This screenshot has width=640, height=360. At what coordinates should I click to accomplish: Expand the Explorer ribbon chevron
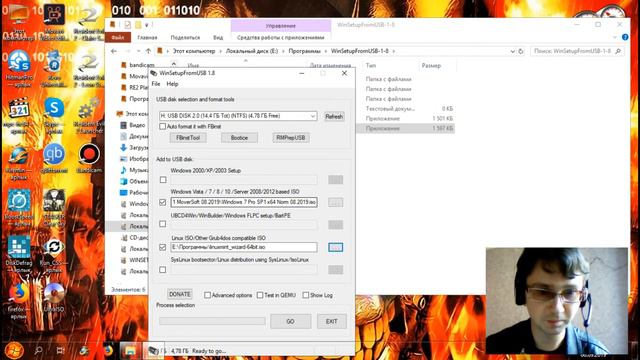pyautogui.click(x=615, y=37)
